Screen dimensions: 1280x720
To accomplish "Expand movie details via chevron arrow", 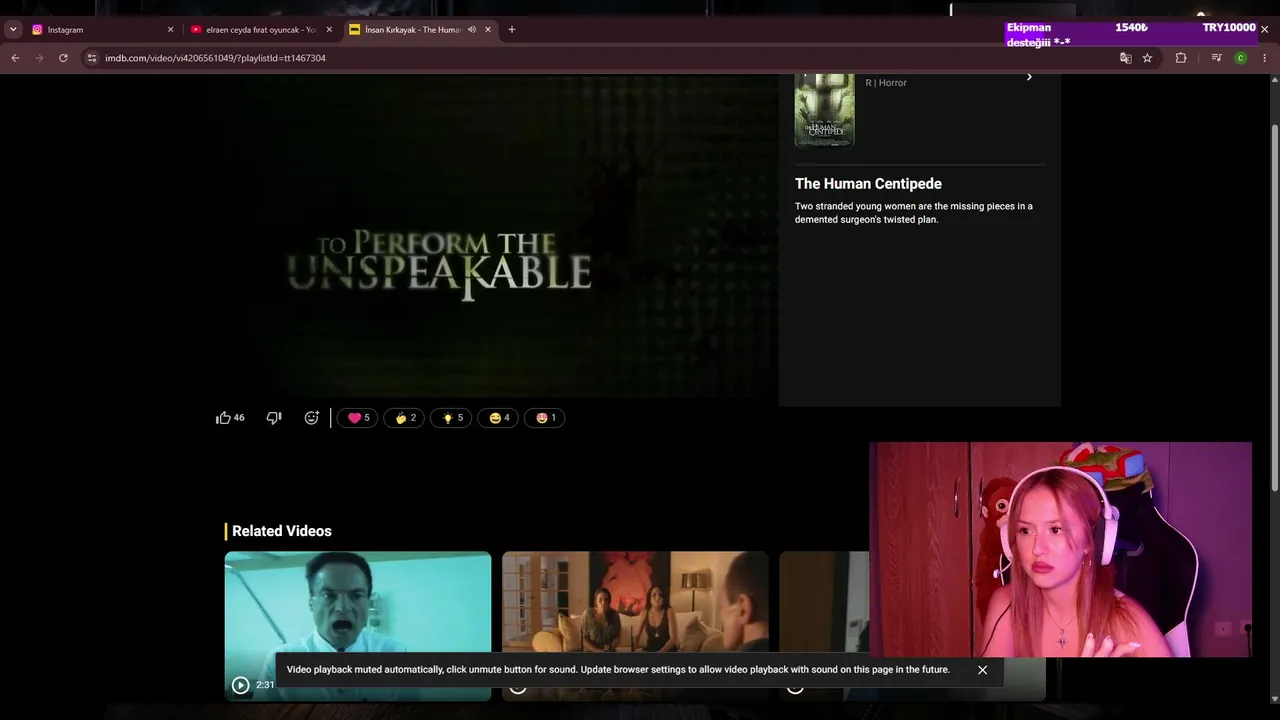I will [1029, 77].
